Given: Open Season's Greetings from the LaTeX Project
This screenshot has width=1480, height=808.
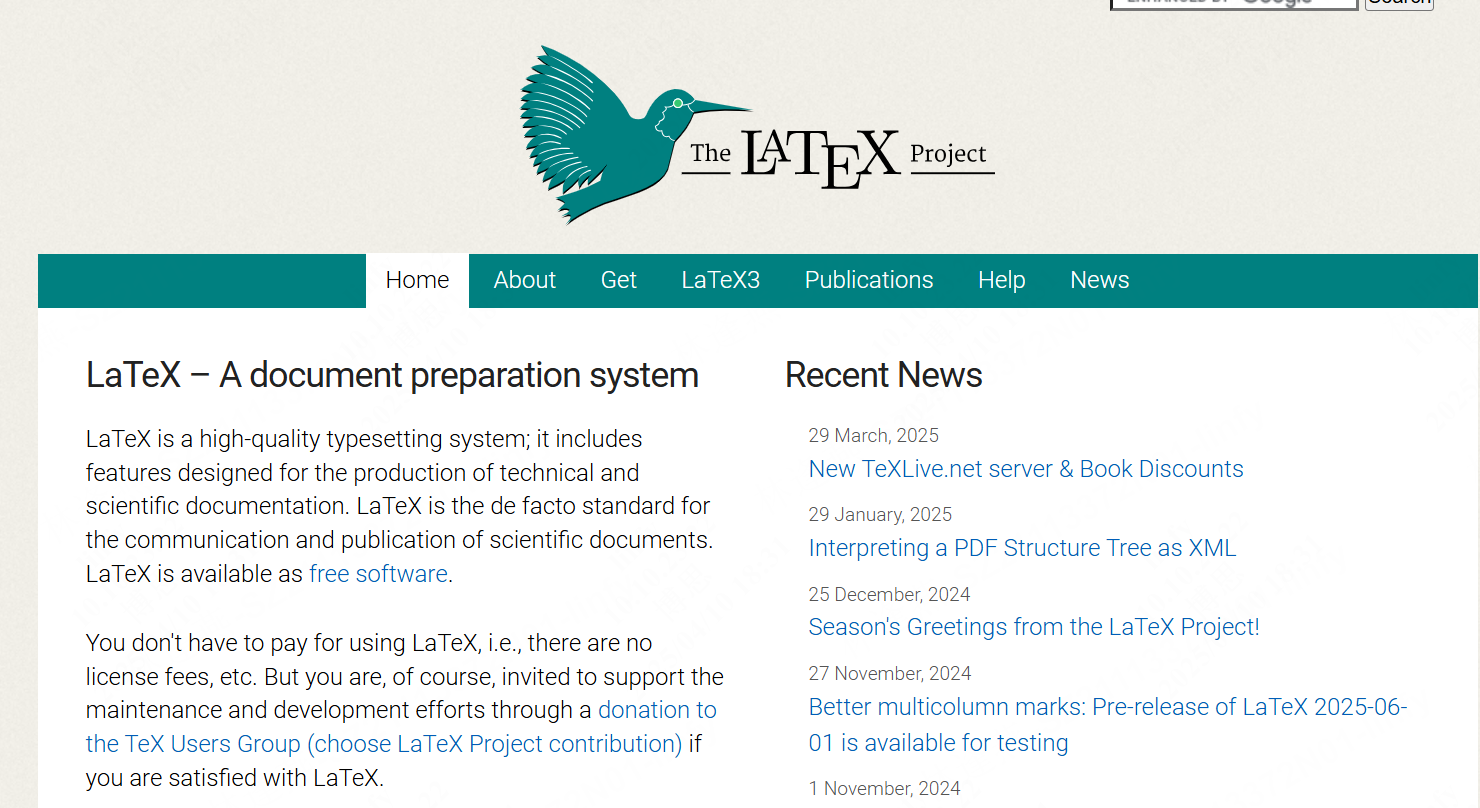Looking at the screenshot, I should point(1034,627).
